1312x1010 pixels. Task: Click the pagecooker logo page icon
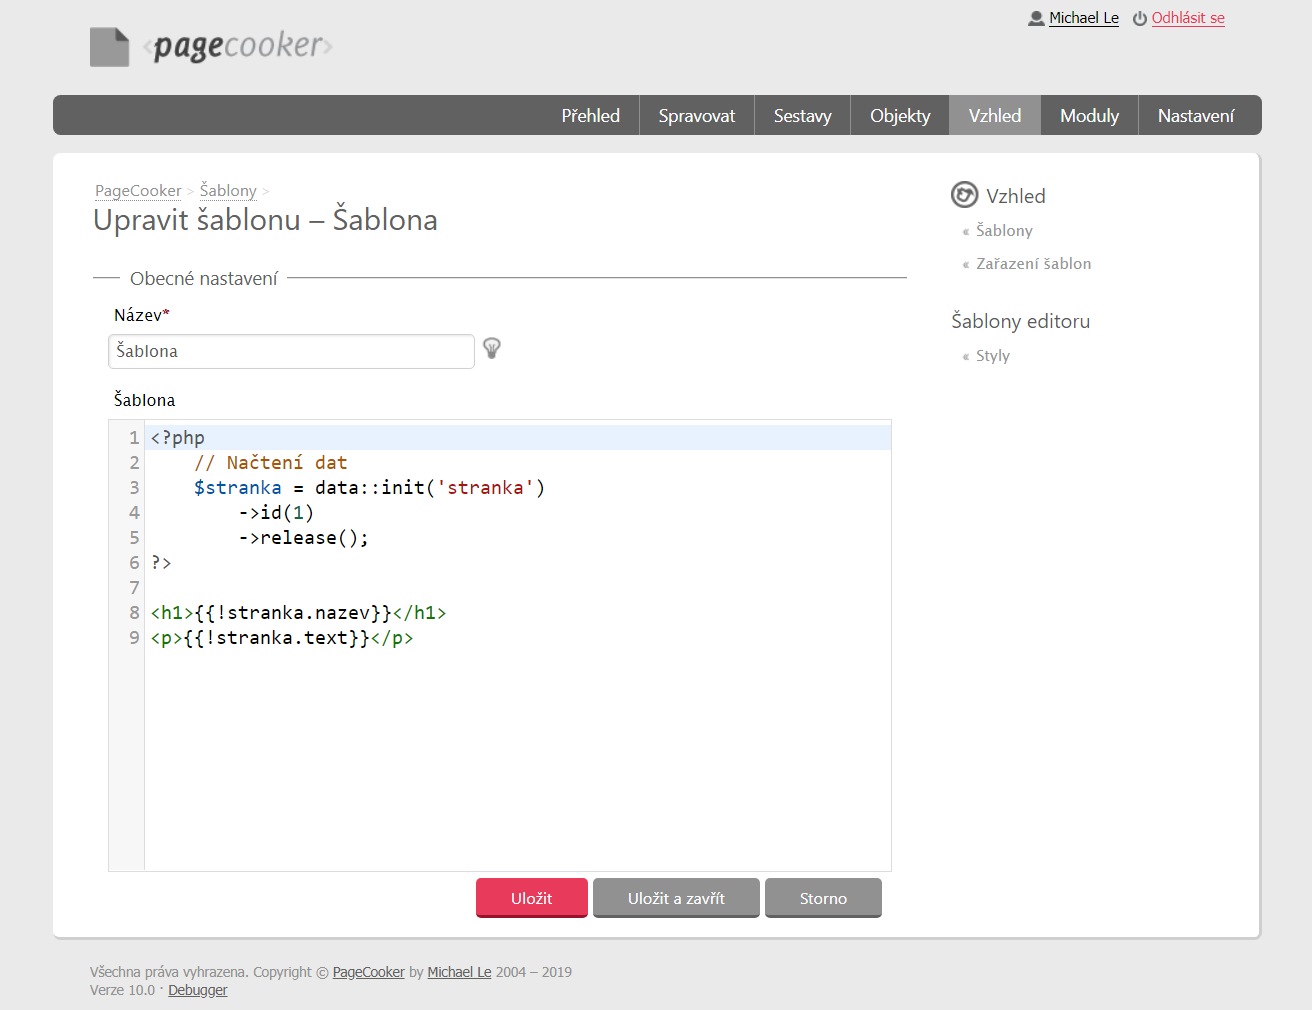(109, 47)
